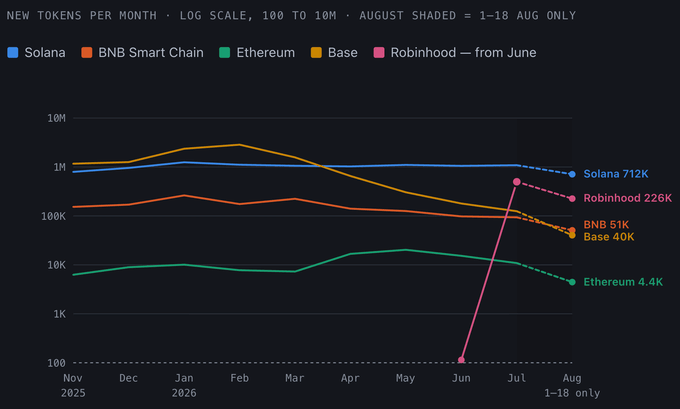Click the 1K y-axis label

click(59, 314)
